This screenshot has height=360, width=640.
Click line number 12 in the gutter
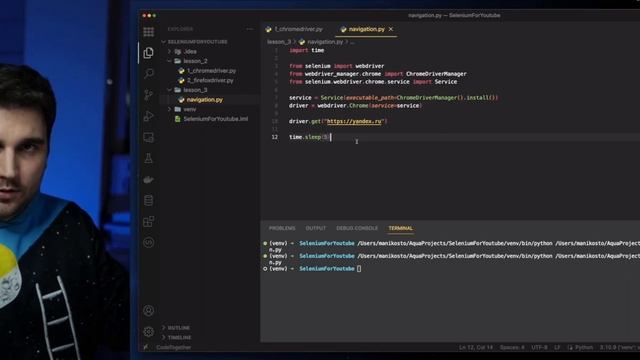(275, 137)
